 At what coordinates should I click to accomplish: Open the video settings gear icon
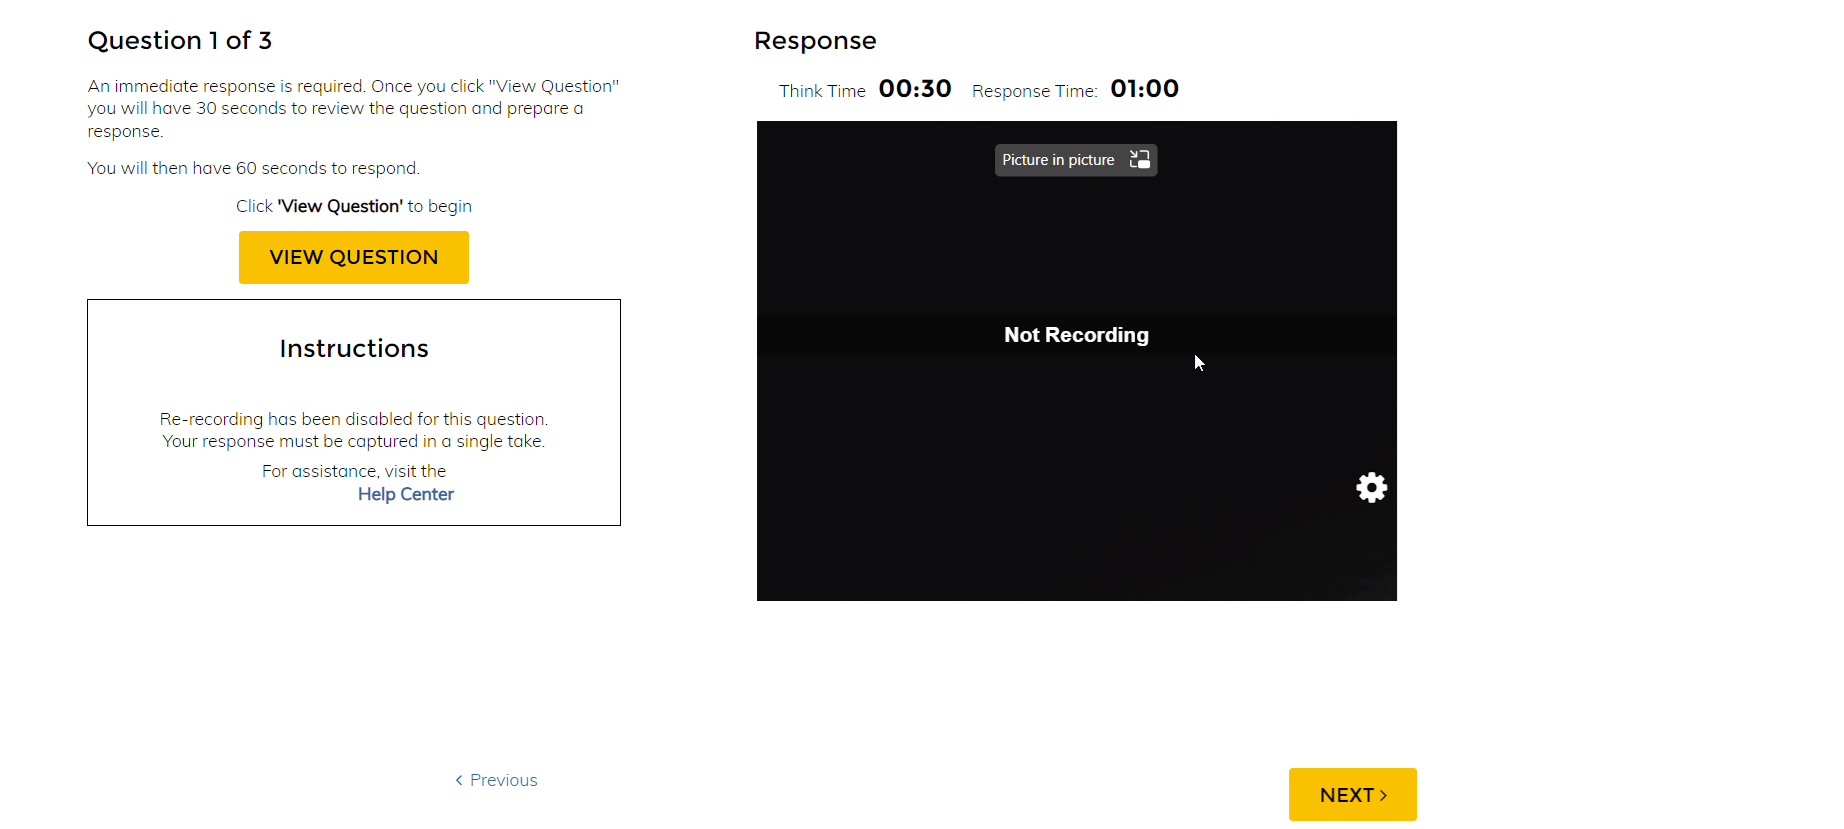1371,488
